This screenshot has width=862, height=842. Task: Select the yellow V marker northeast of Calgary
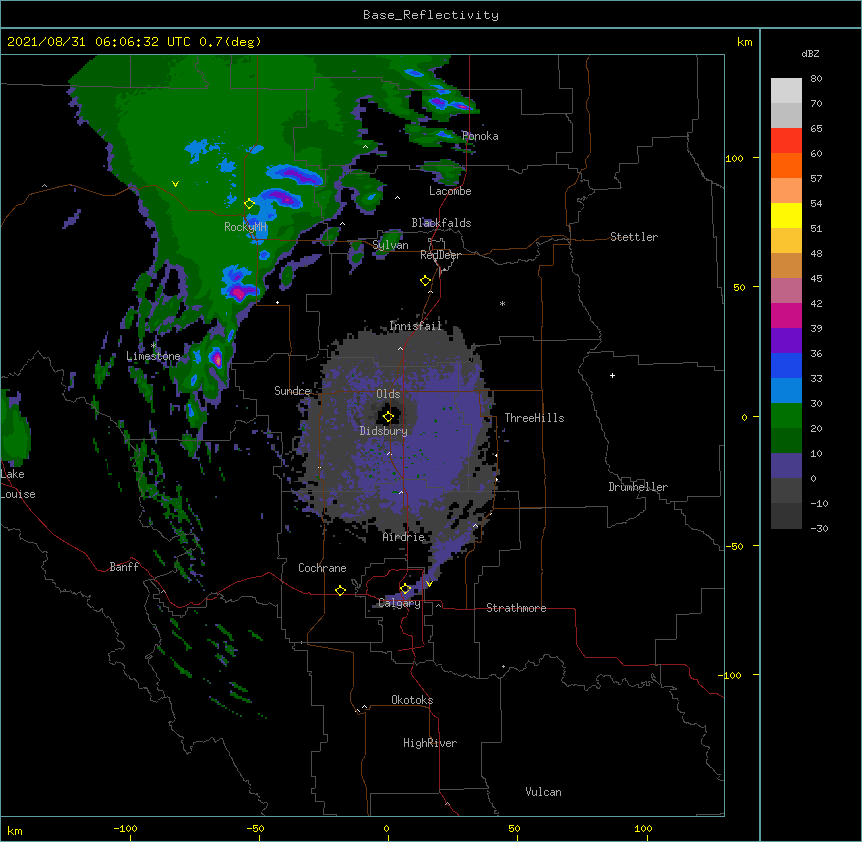coord(429,584)
